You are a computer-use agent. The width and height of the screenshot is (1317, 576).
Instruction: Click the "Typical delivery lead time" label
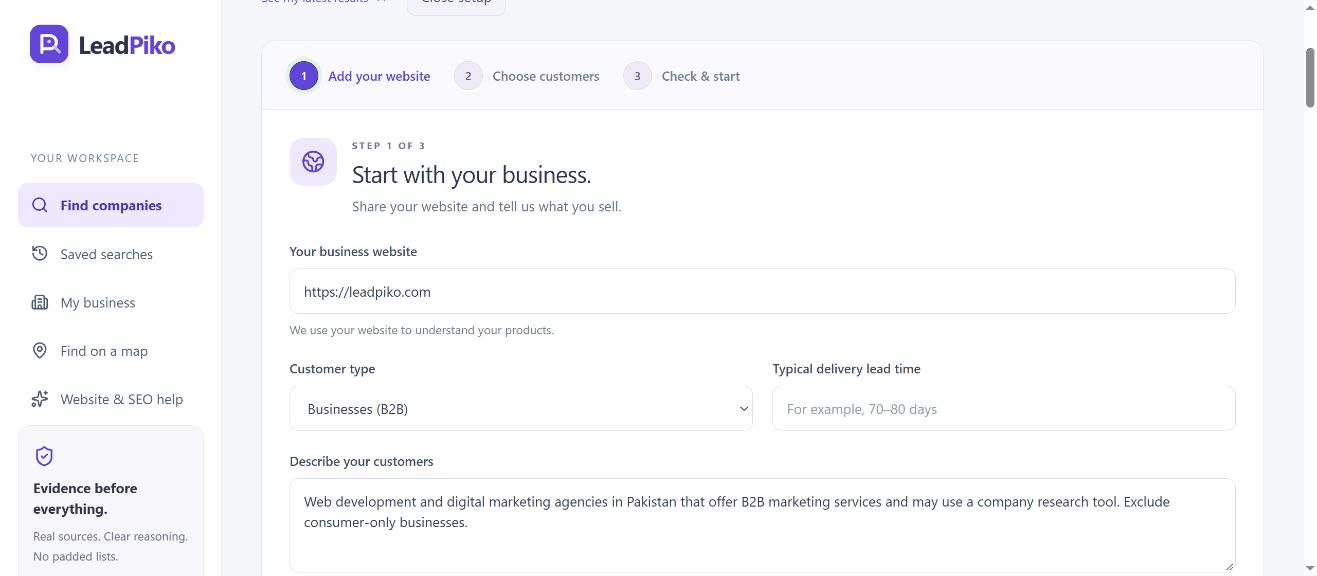tap(846, 369)
